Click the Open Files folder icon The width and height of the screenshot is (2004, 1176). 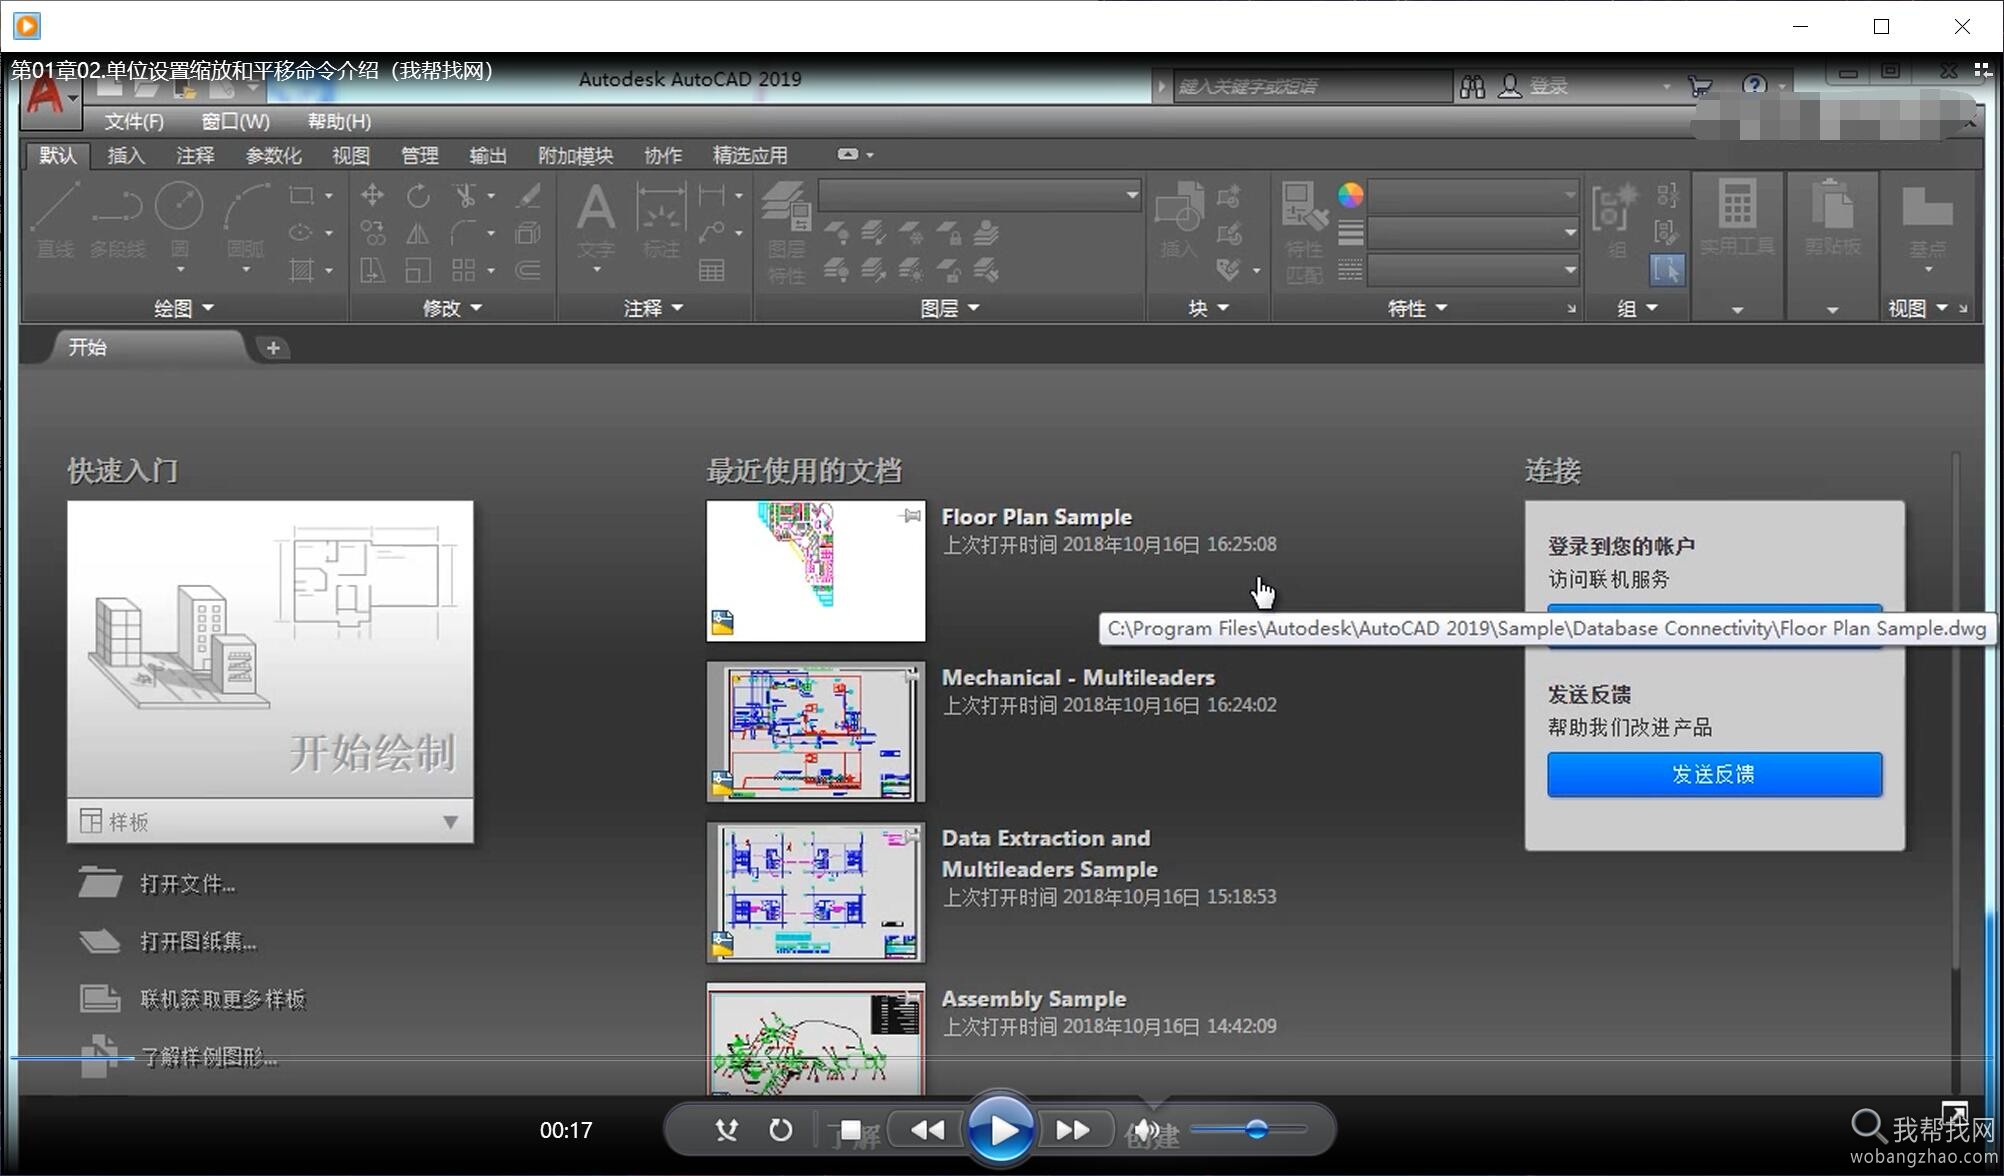[100, 884]
